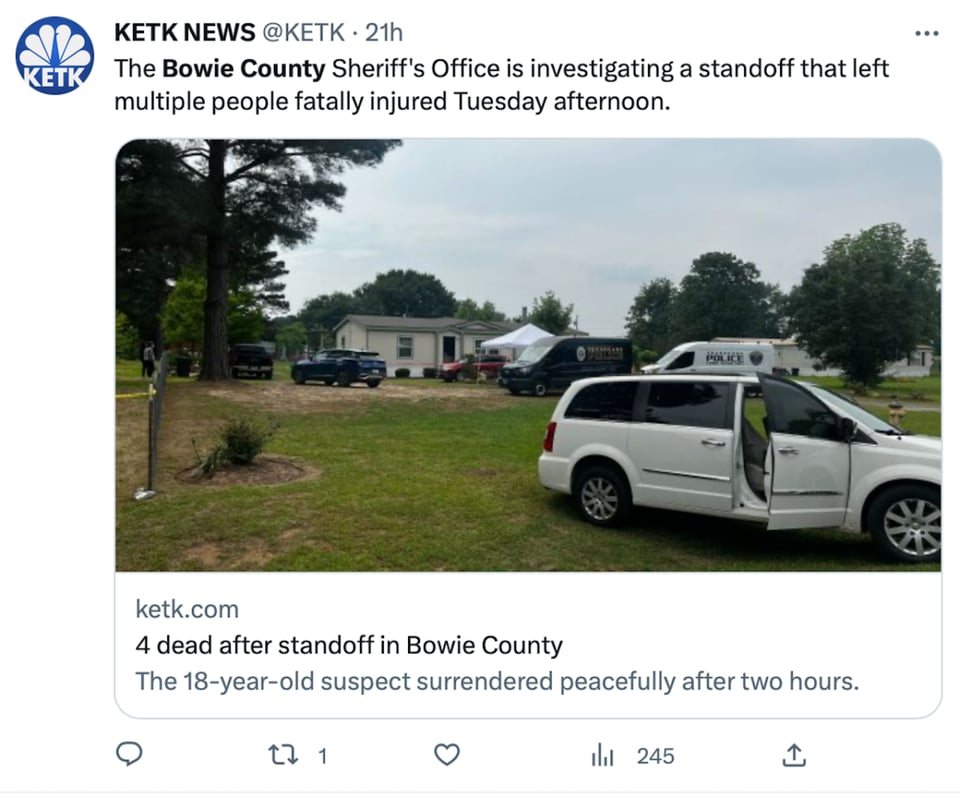This screenshot has height=798, width=960.
Task: Open '4 dead after standoff in Bowie County' headline
Action: pos(349,645)
